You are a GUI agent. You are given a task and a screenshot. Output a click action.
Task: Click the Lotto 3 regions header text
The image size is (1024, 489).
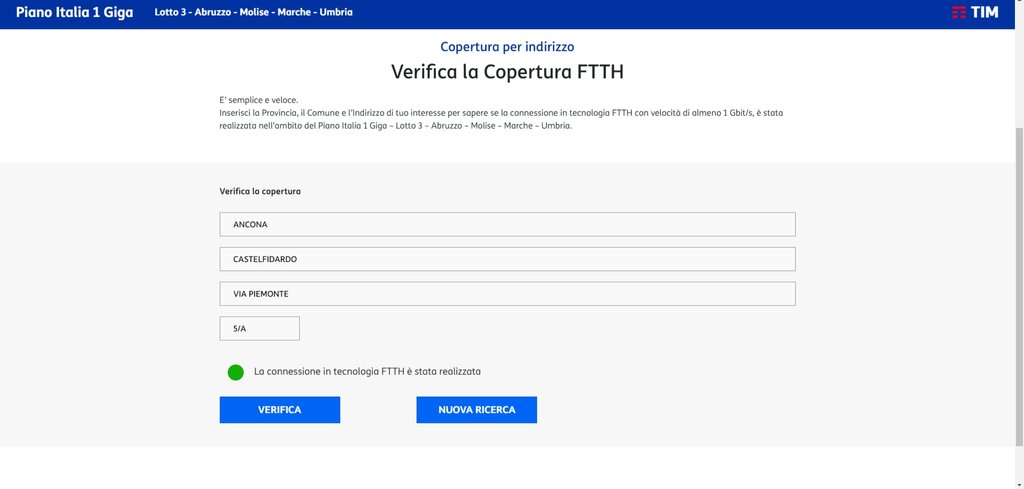(x=253, y=12)
